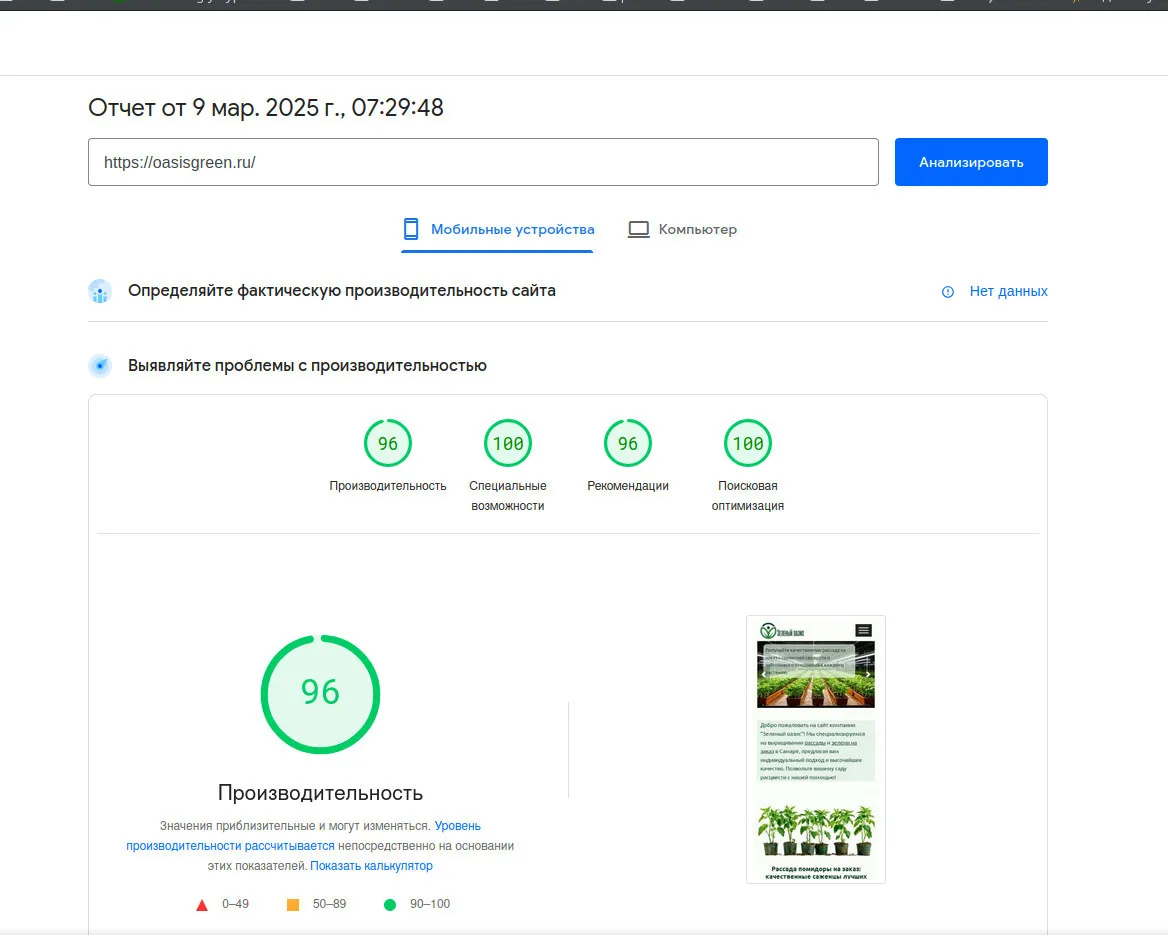
Task: Select the Специальные возможности score gauge
Action: click(x=508, y=443)
